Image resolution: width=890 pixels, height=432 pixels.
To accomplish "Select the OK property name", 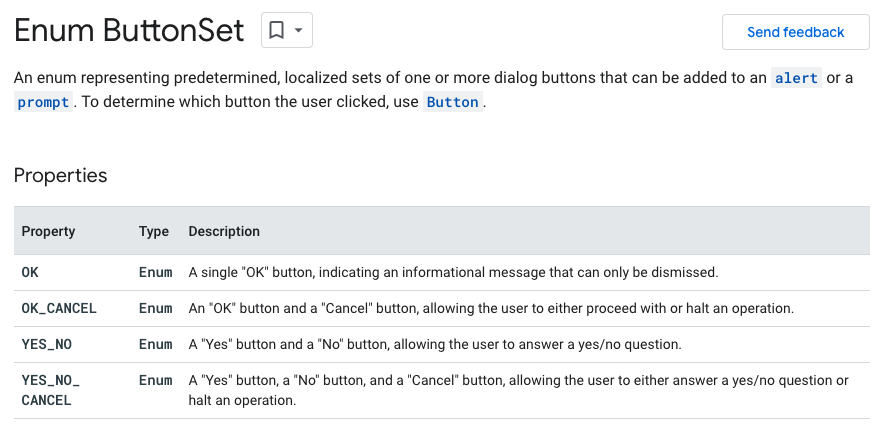I will (30, 272).
